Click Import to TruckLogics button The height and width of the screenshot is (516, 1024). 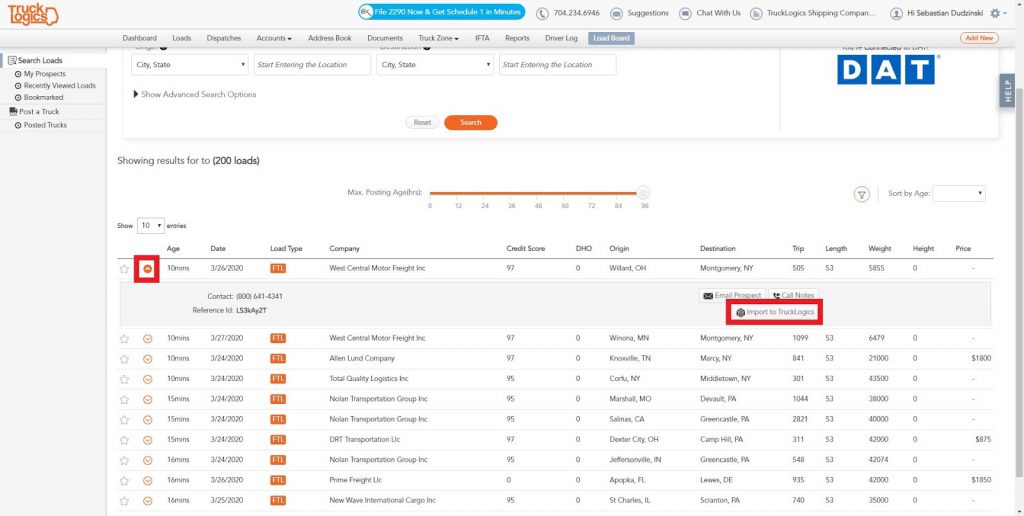pyautogui.click(x=775, y=313)
